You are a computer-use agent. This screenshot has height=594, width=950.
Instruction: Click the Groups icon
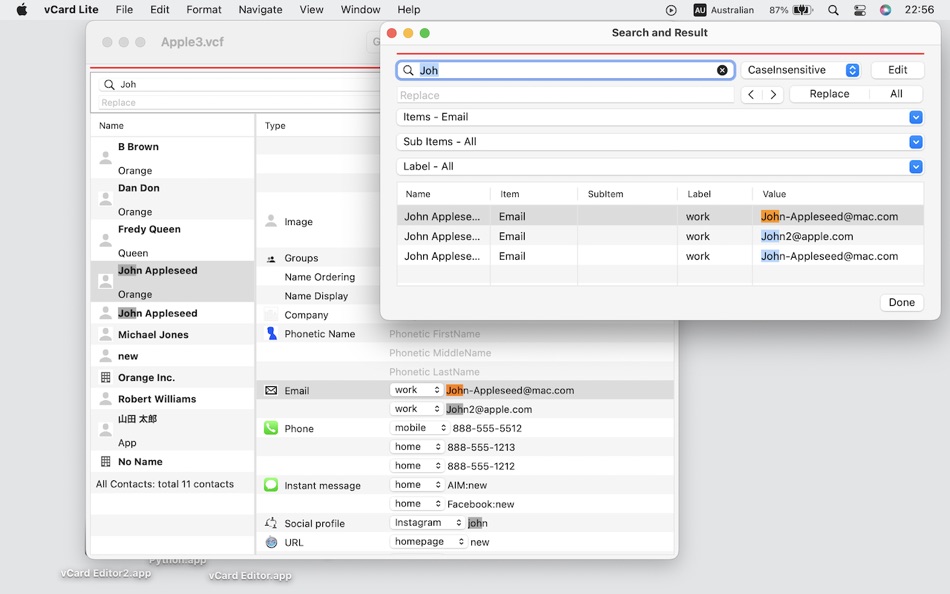[x=271, y=258]
